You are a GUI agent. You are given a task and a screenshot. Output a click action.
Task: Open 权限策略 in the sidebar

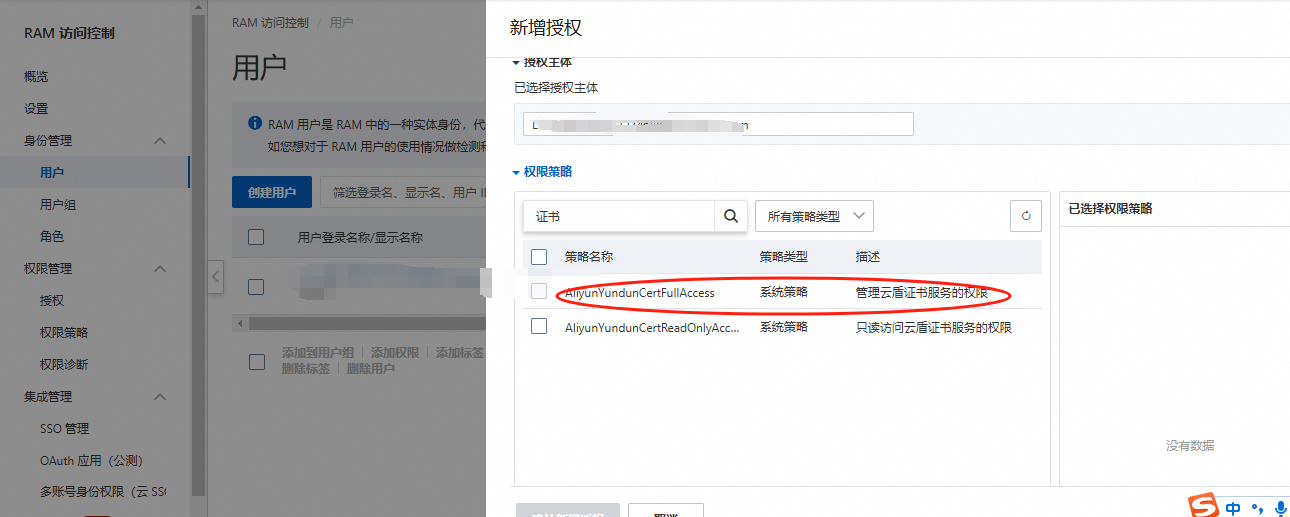[64, 333]
